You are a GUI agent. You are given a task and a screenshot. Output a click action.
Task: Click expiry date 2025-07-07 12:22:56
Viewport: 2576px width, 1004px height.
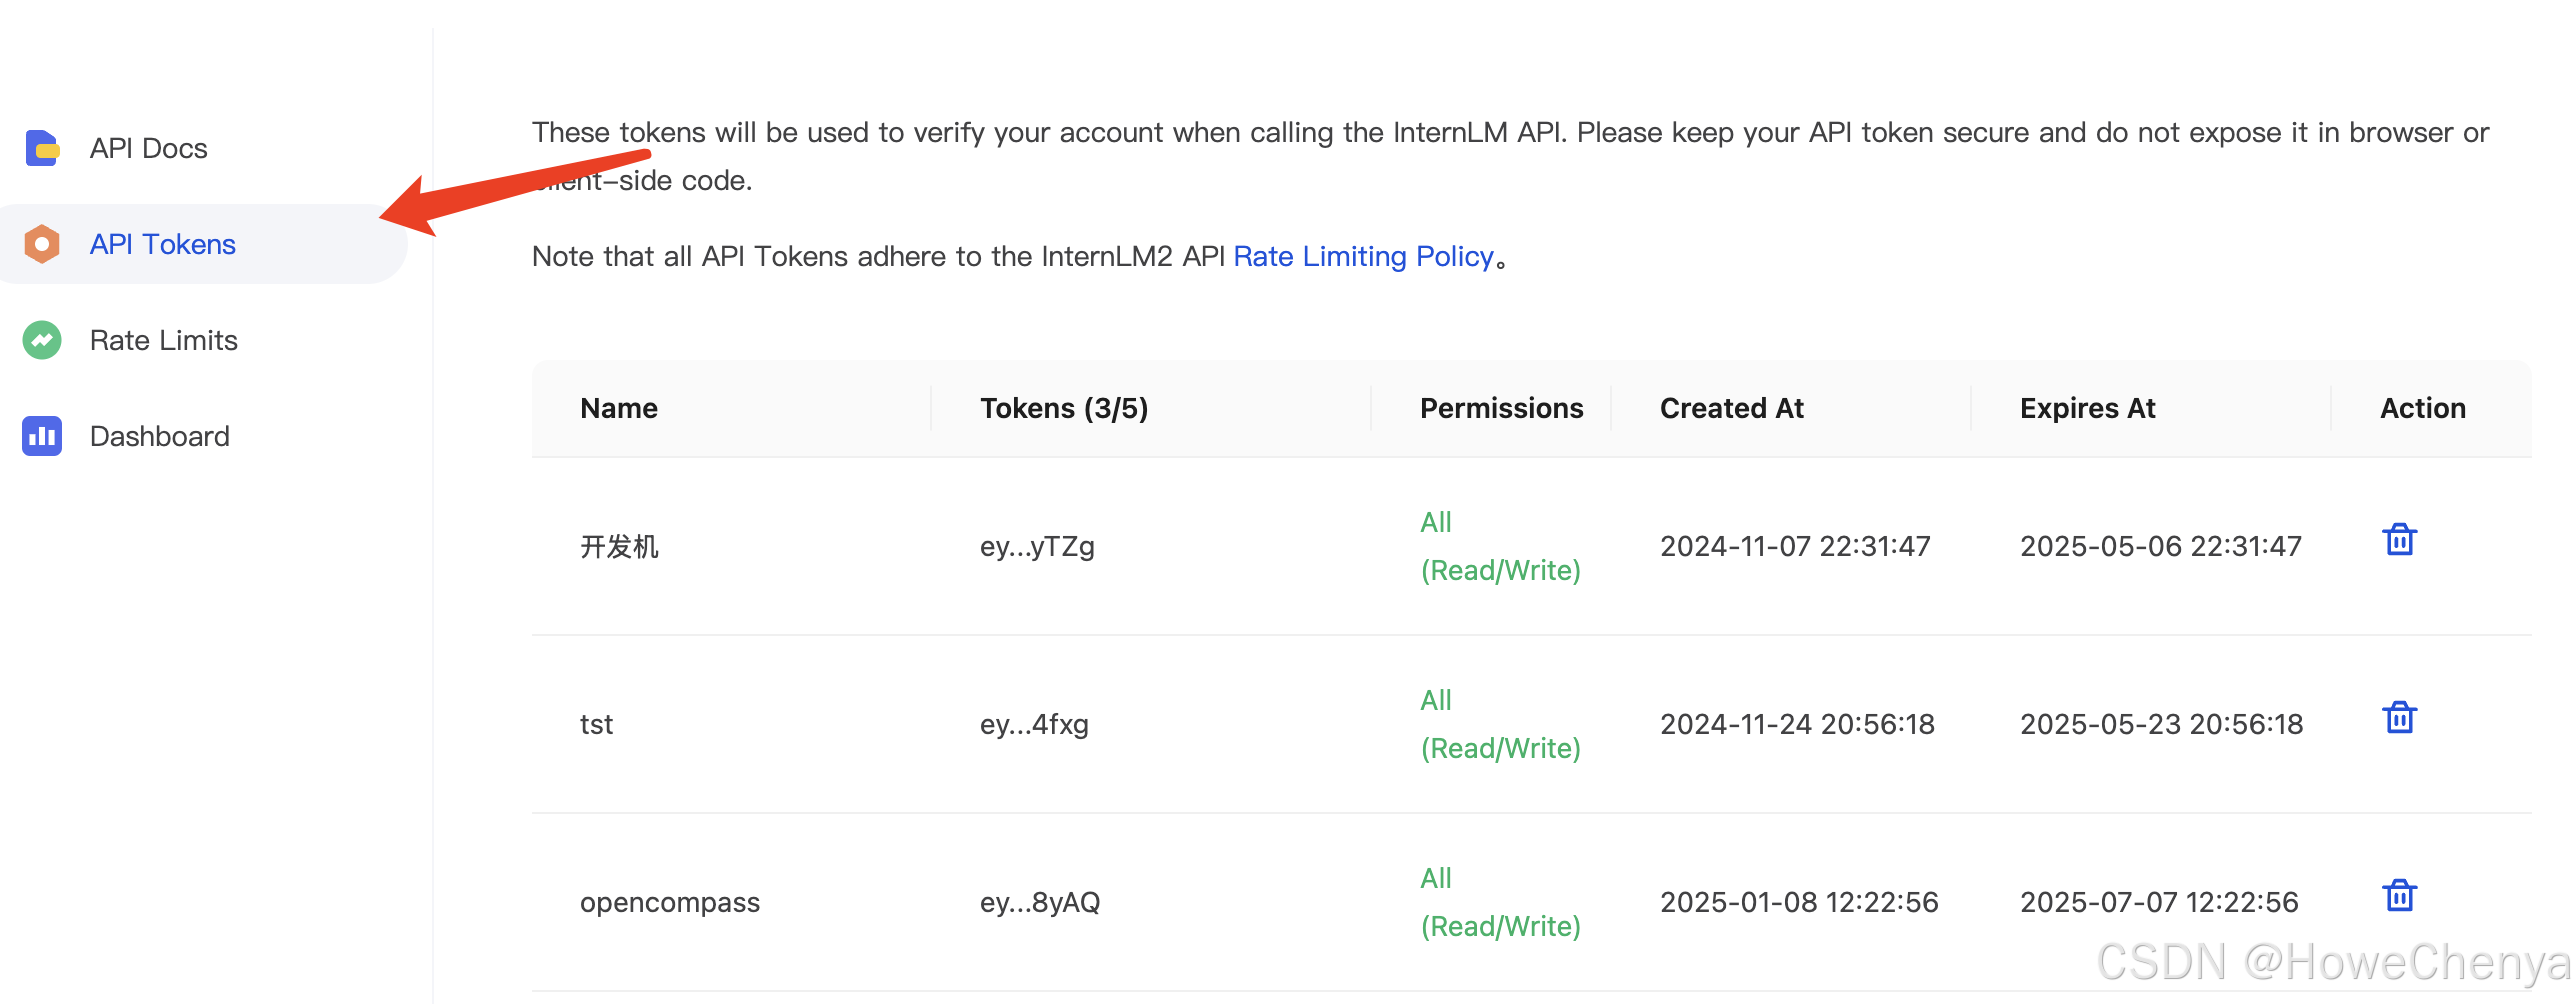[2159, 902]
